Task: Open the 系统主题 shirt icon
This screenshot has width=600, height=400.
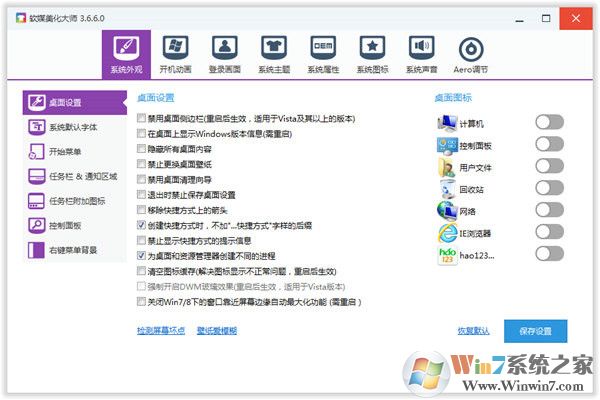Action: point(274,48)
